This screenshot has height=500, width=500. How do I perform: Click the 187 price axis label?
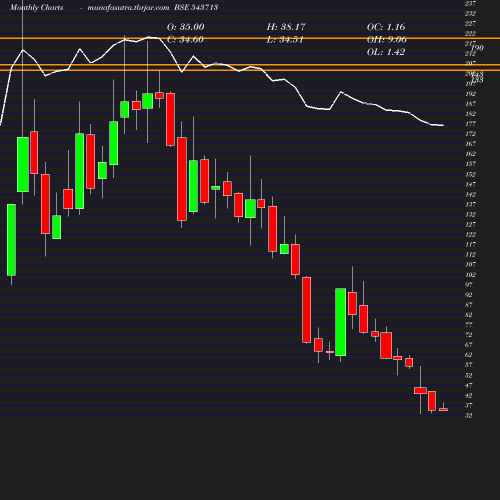coord(470,104)
